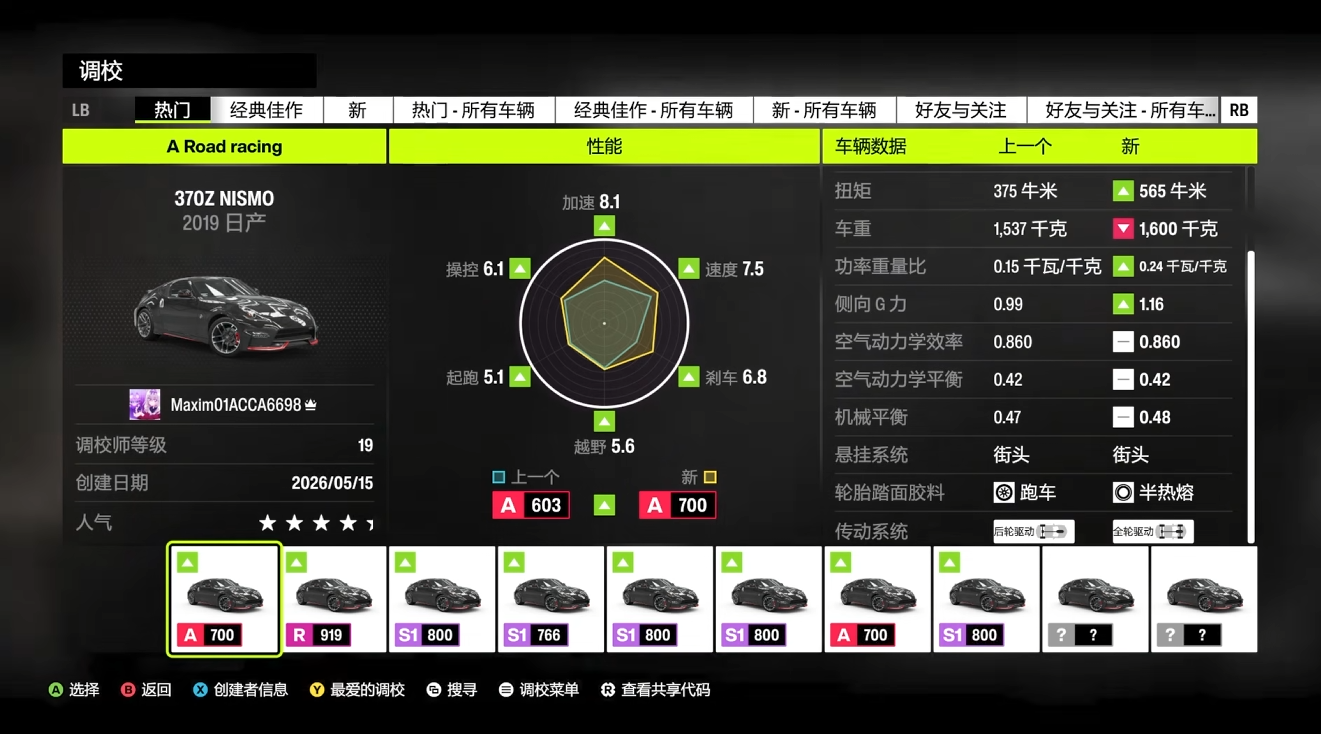
Task: Open the 经典佳作 tab
Action: coord(266,110)
